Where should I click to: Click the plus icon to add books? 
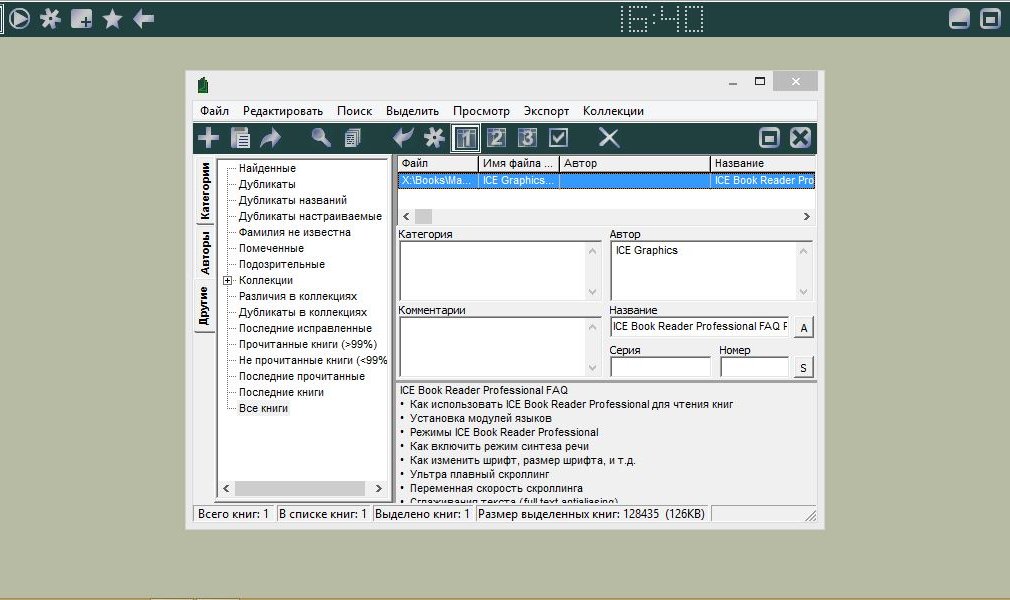(208, 137)
